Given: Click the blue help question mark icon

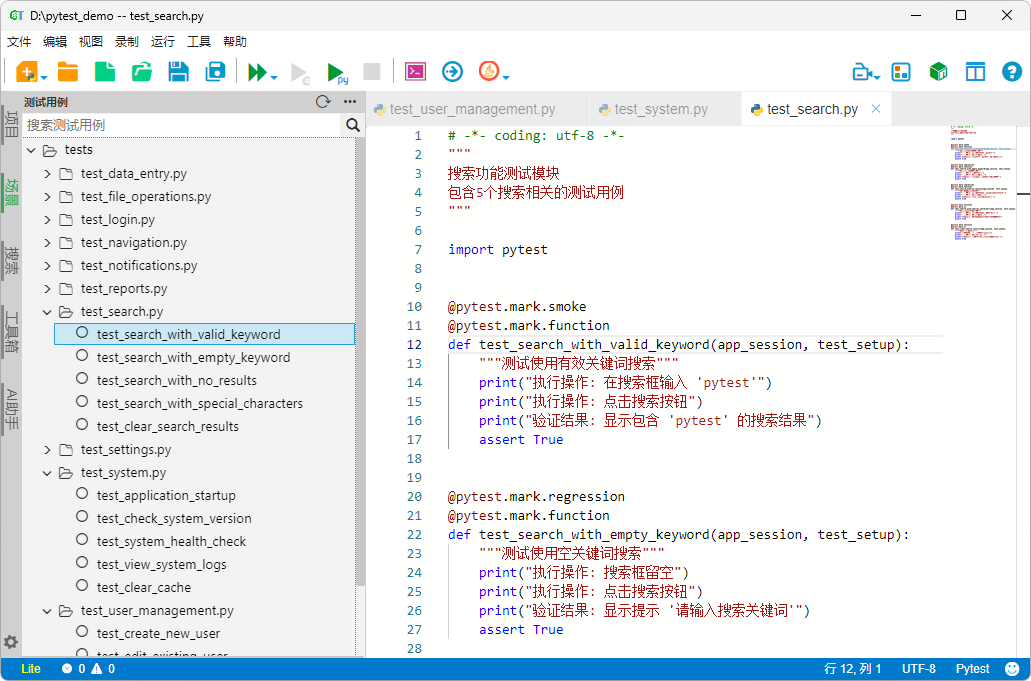Looking at the screenshot, I should click(x=1011, y=71).
